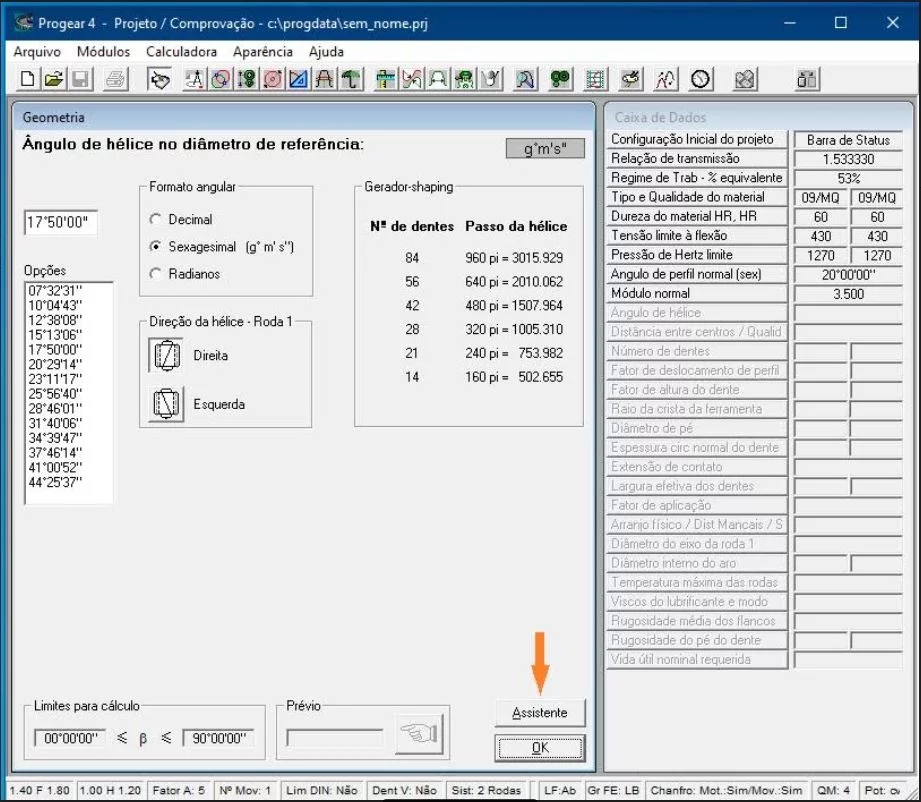Open the green grid table icon

click(x=595, y=79)
